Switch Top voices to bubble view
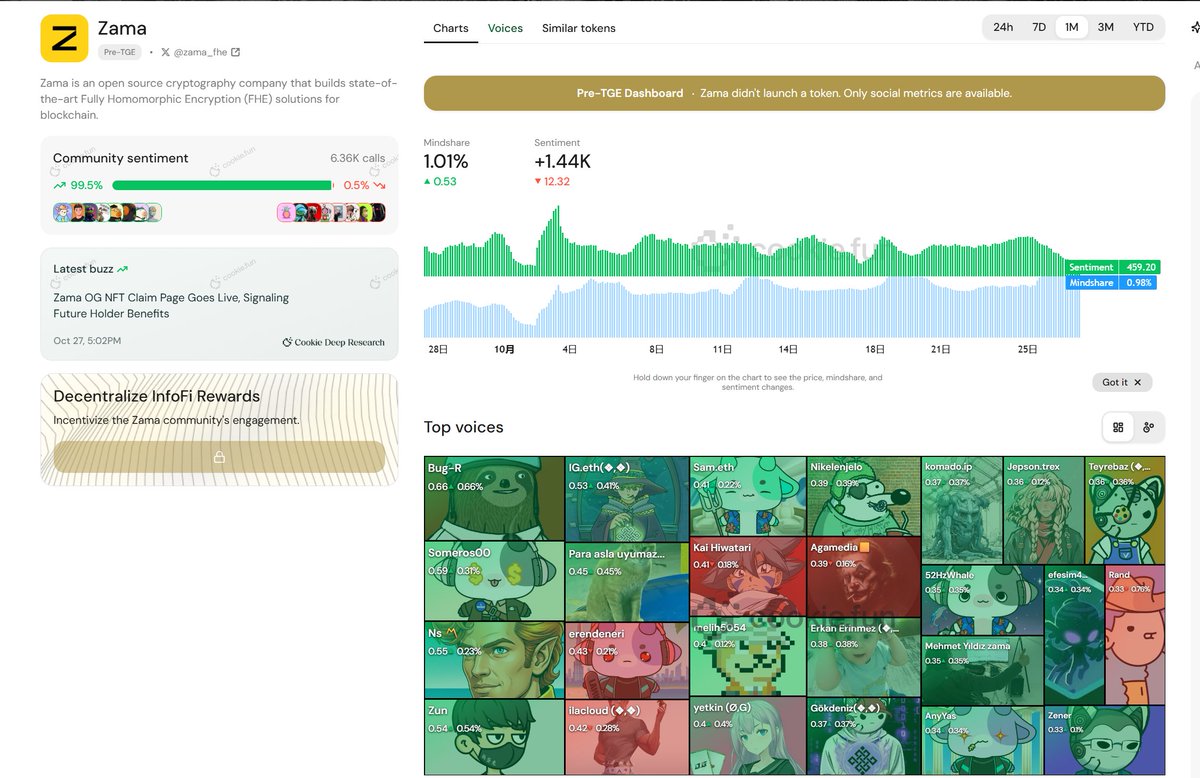1200x778 pixels. [x=1148, y=427]
